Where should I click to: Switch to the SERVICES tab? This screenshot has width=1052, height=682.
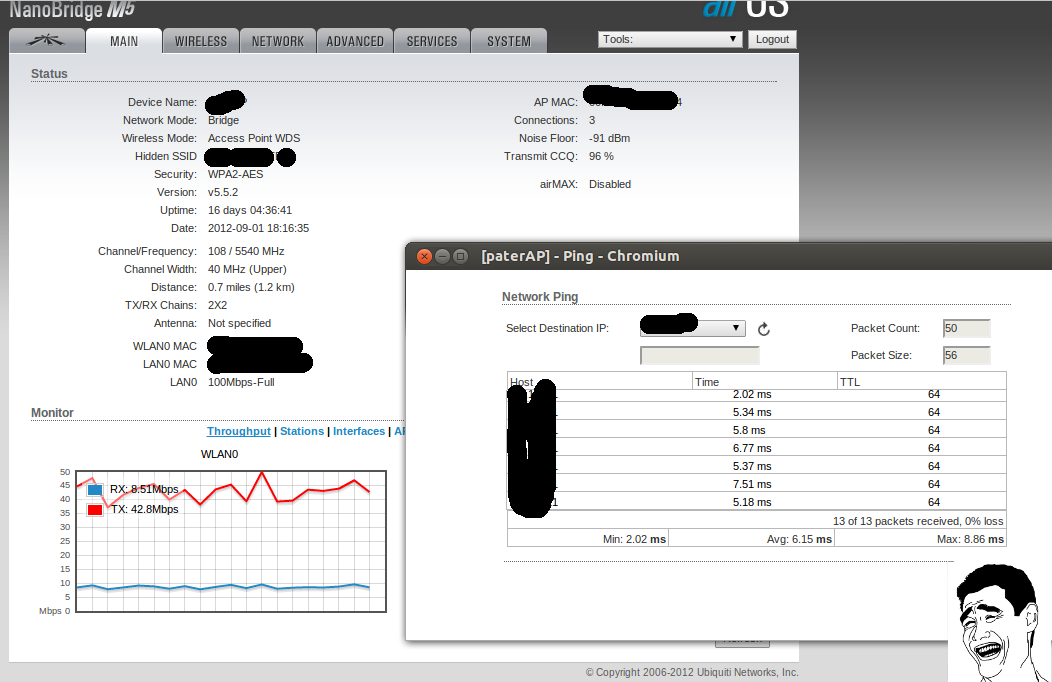(x=431, y=41)
